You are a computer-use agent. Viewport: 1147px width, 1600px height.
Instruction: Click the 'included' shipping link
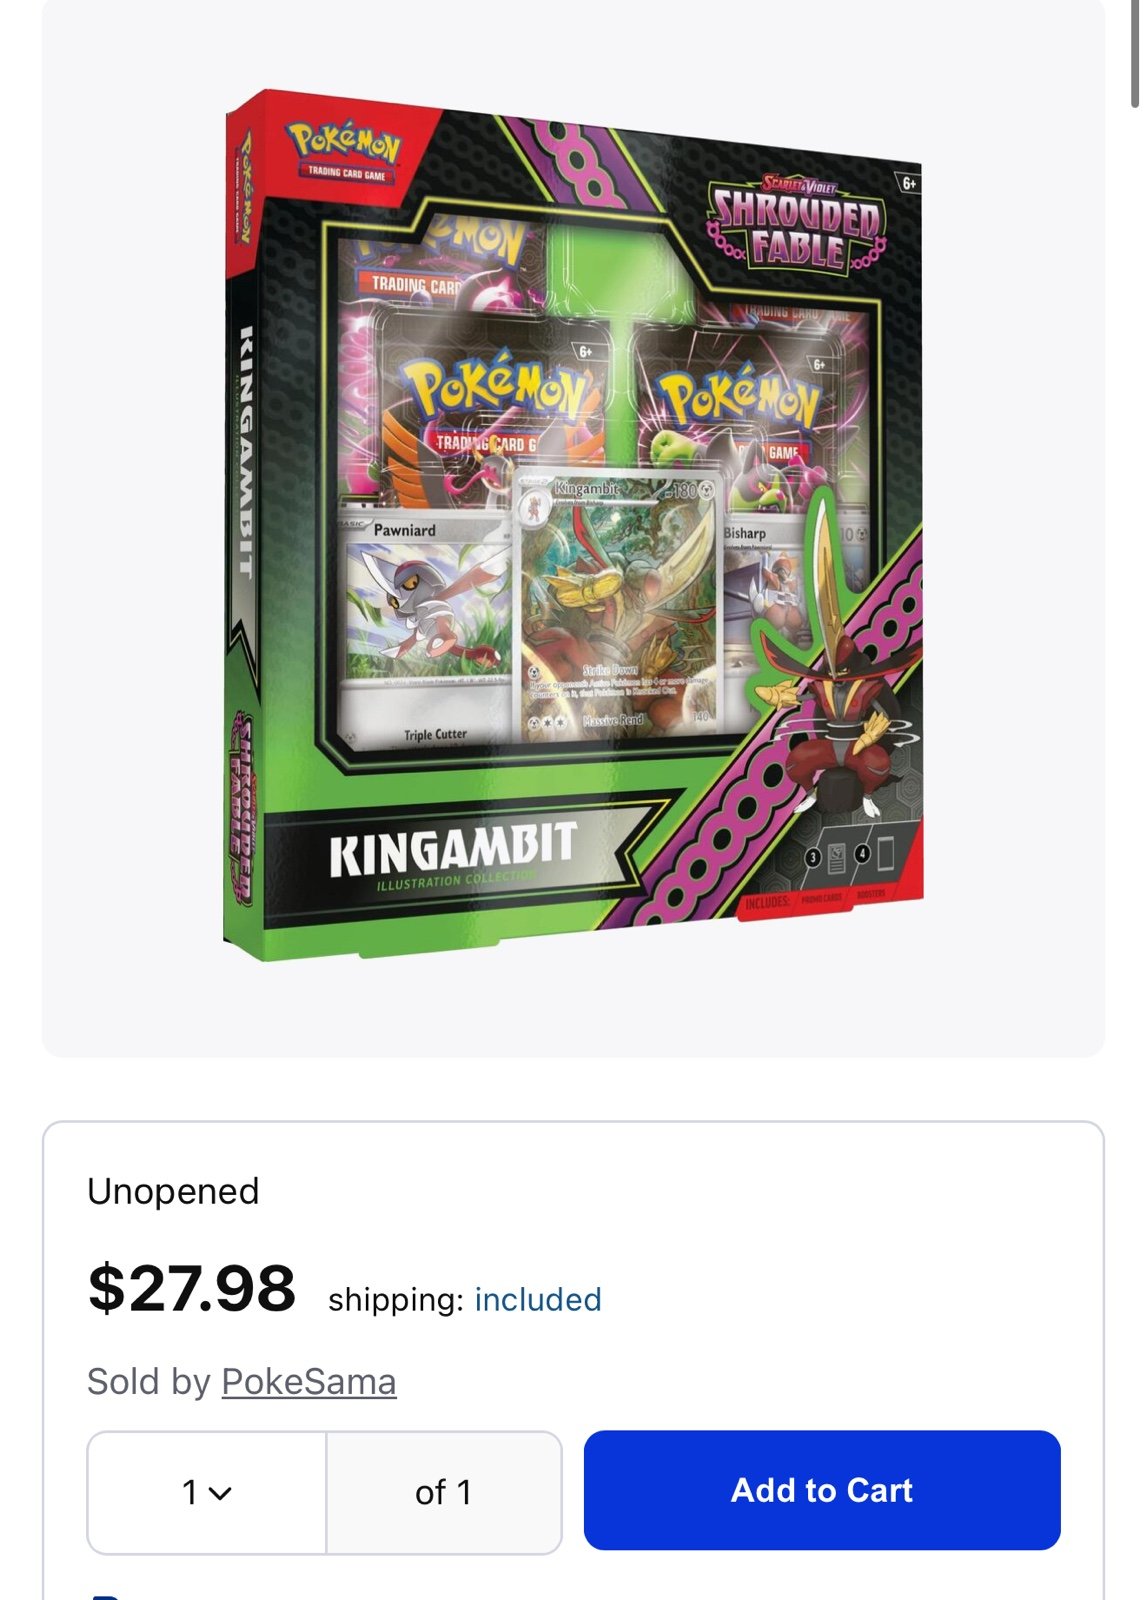coord(538,1299)
